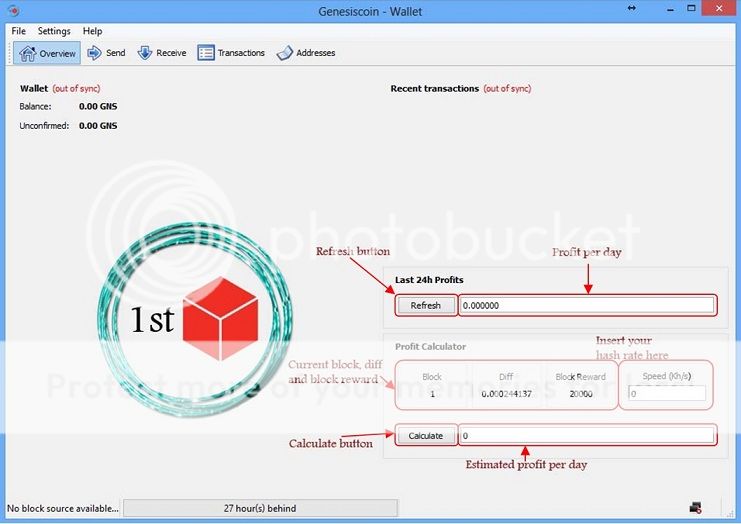
Task: Click the 'No block source available...' status text
Action: click(x=62, y=508)
